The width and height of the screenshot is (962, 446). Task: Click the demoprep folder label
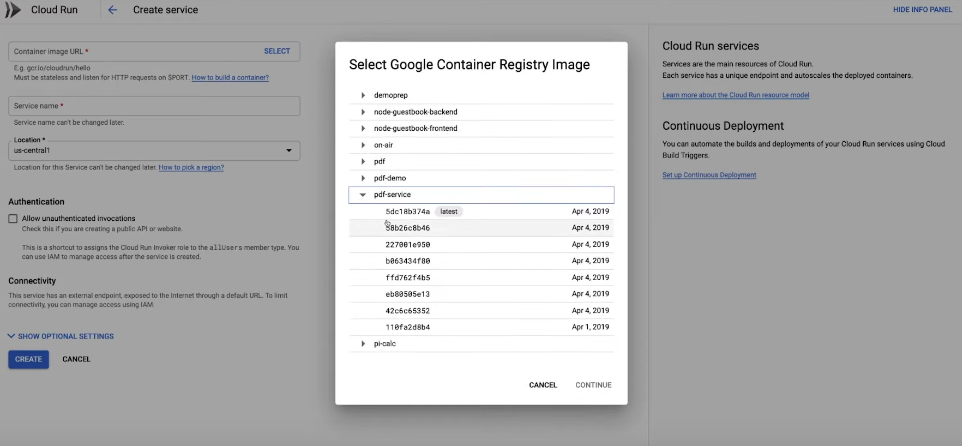click(391, 95)
